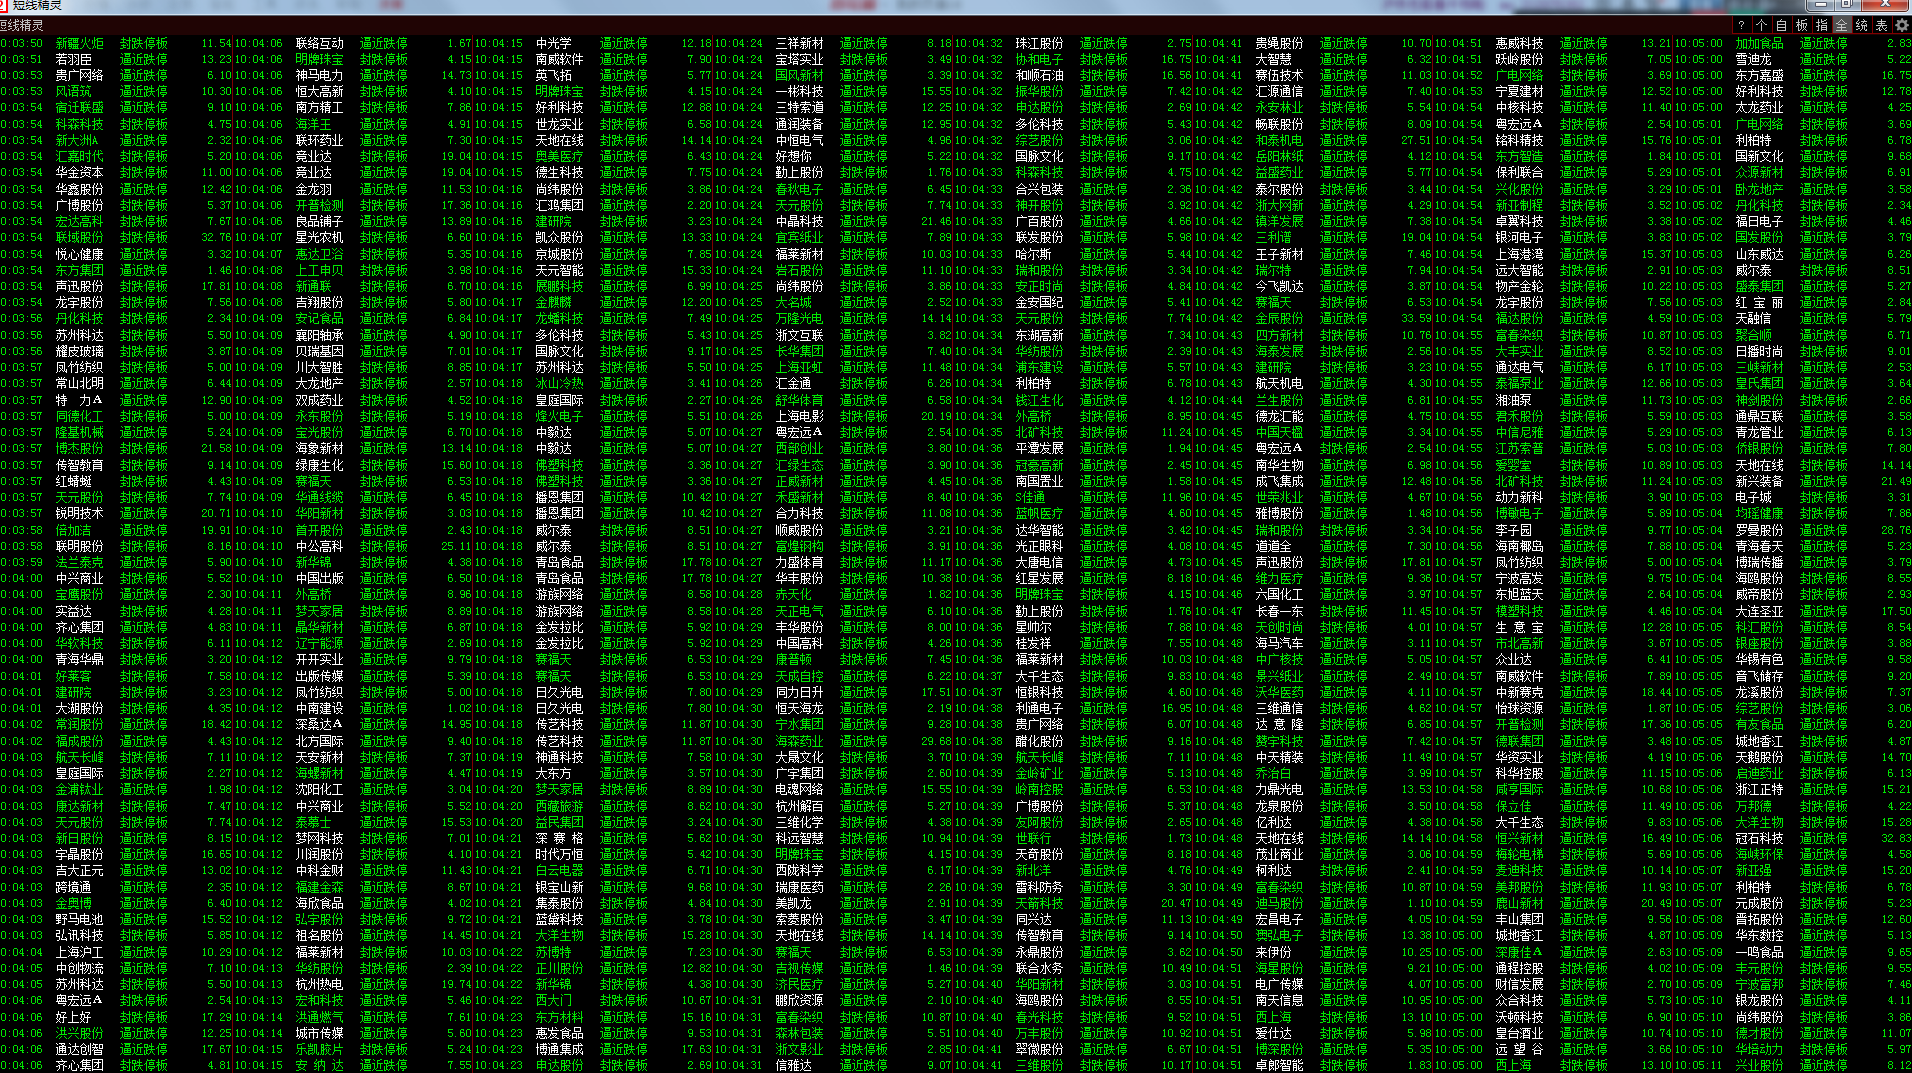Select the 自 filter tab
Screen dimensions: 1912x1073
(1781, 25)
